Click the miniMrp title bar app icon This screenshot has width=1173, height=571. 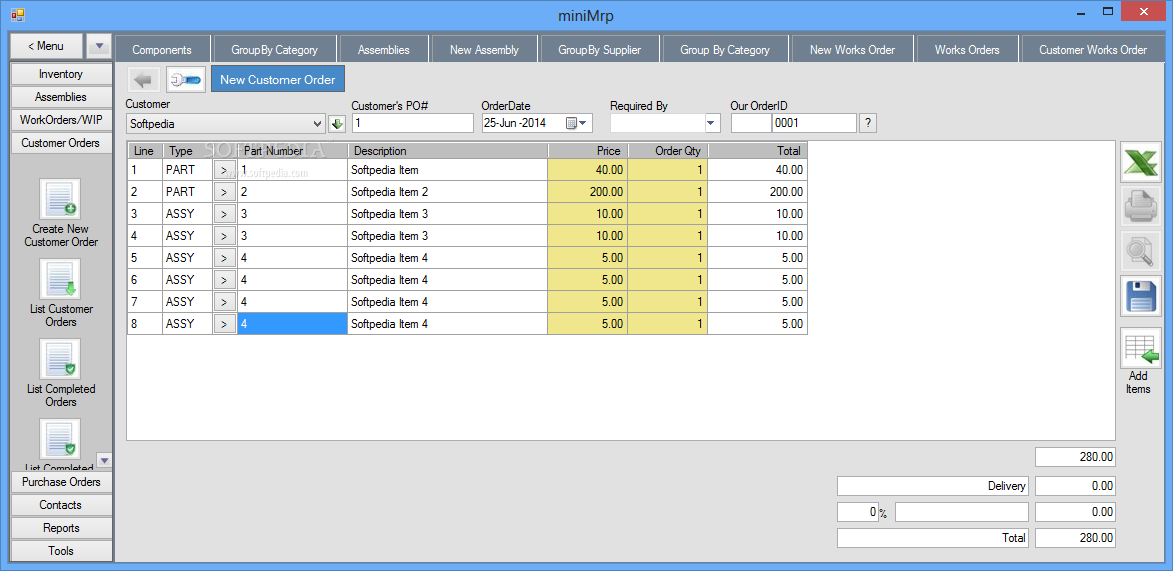(17, 14)
